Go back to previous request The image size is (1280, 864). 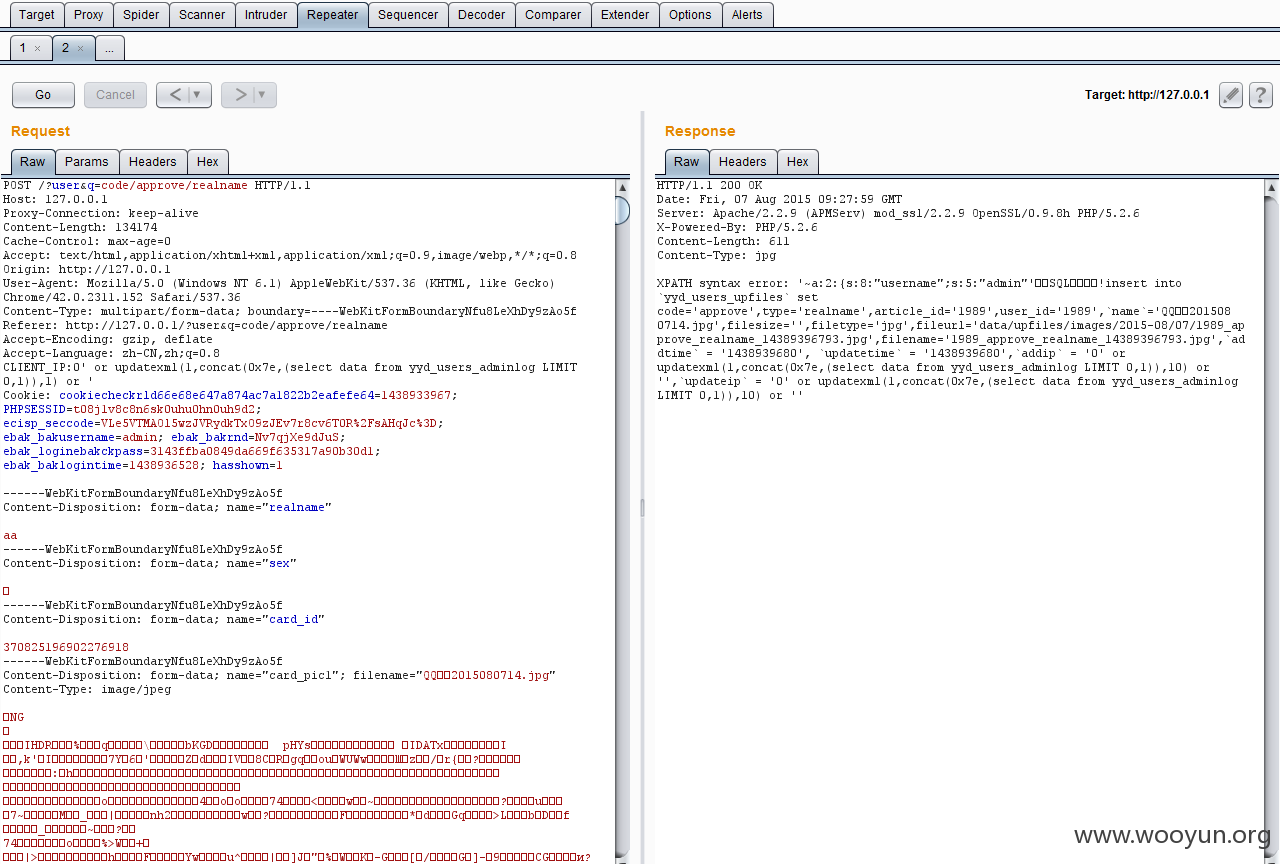coord(174,95)
